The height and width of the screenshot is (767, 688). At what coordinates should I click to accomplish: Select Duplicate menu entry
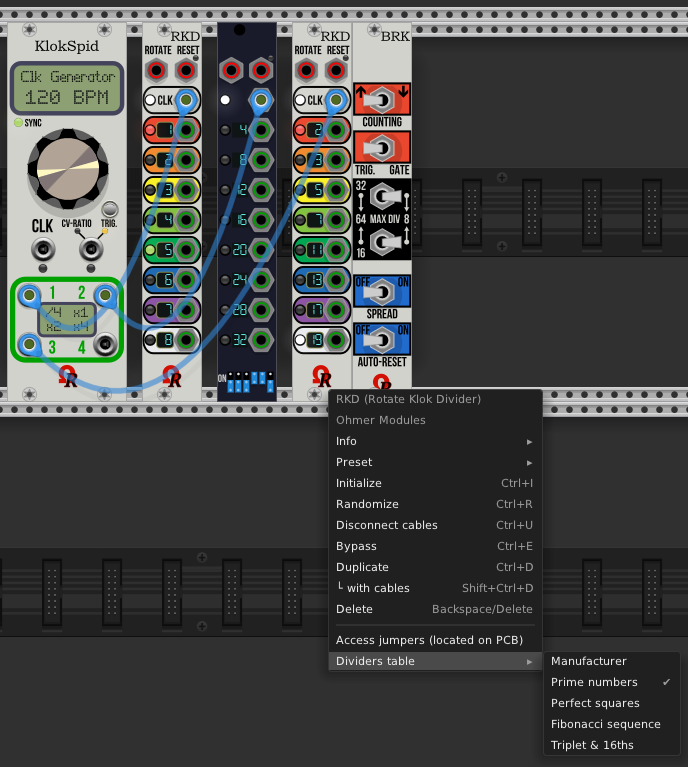tap(435, 567)
